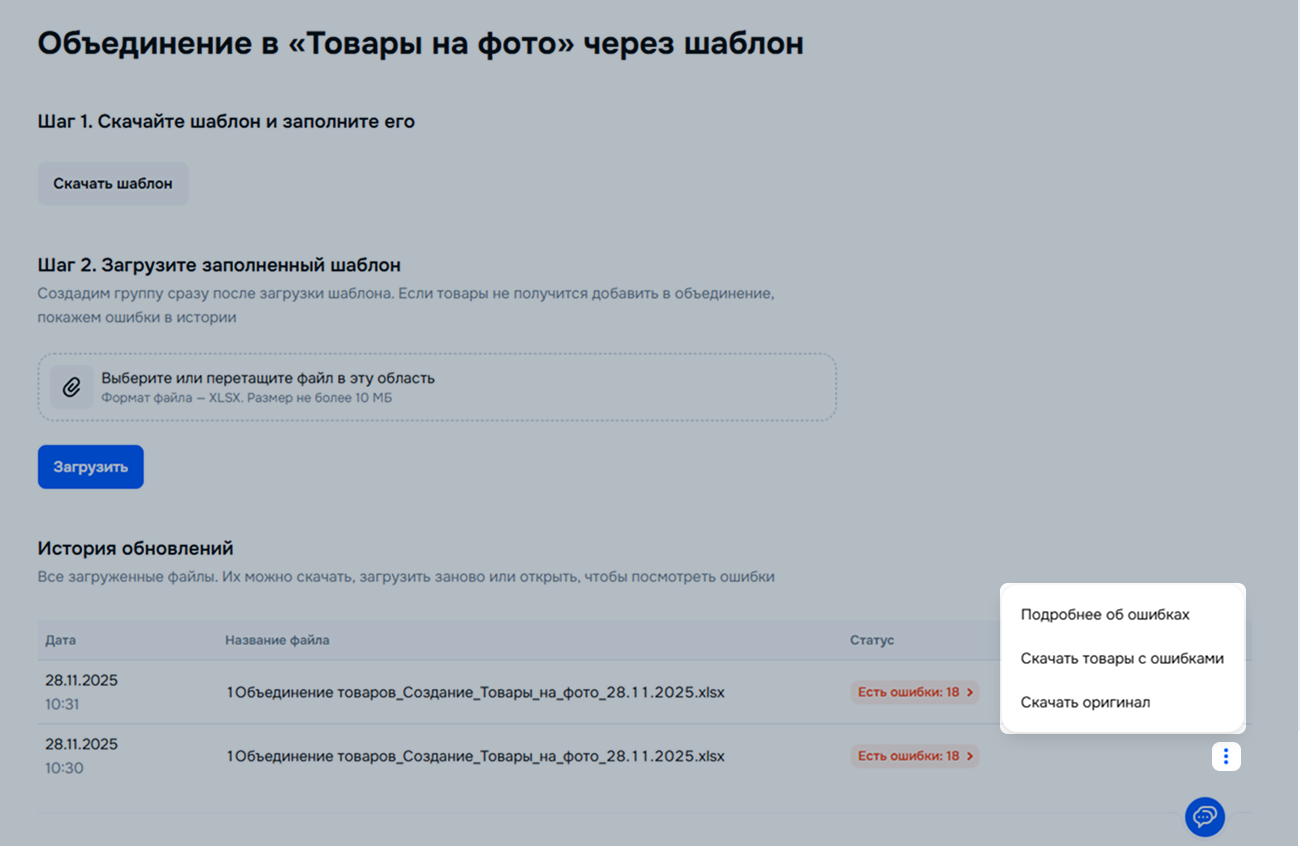Image resolution: width=1300 pixels, height=846 pixels.
Task: Select Подробнее об ошибках from the menu
Action: coord(1104,614)
